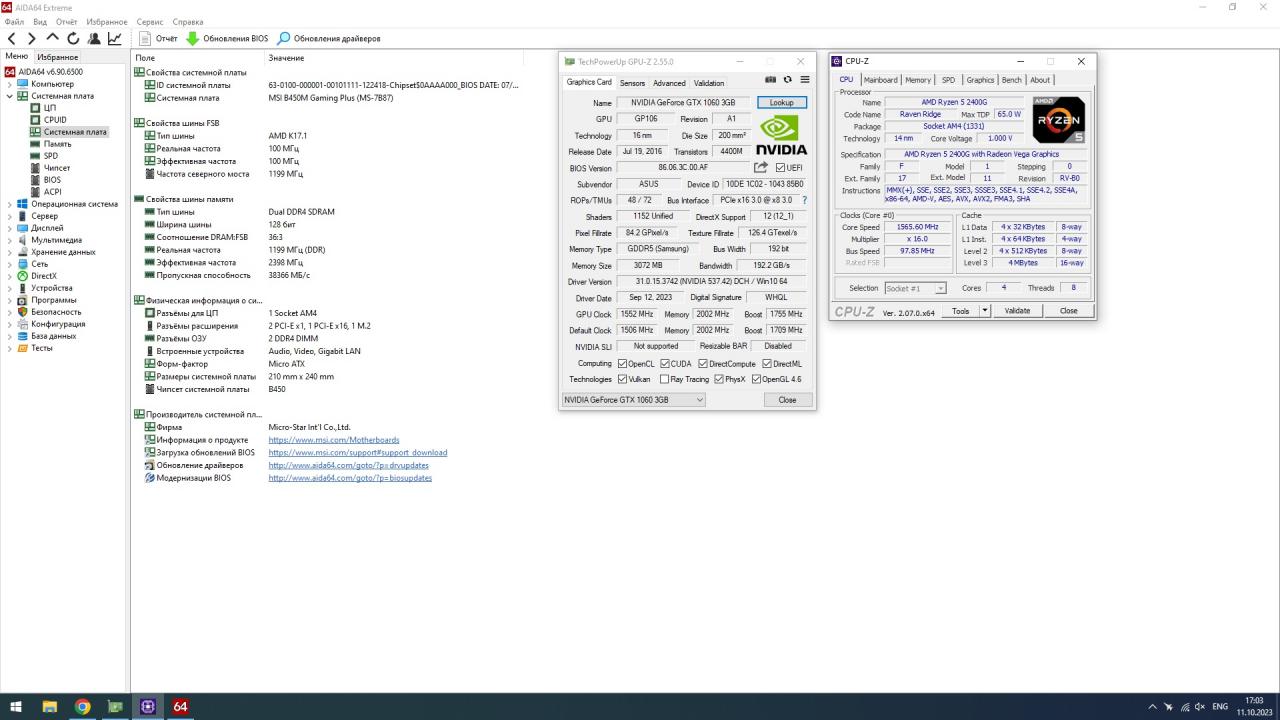Open File Explorer from taskbar
The height and width of the screenshot is (720, 1280).
click(50, 706)
